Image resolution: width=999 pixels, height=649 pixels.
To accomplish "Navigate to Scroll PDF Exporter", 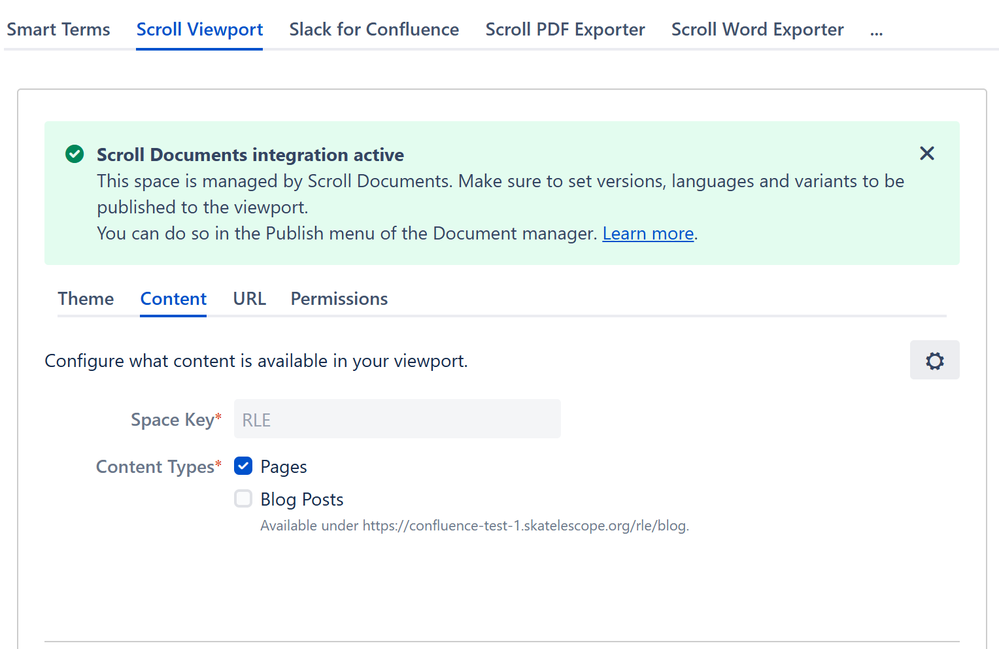I will coord(564,29).
